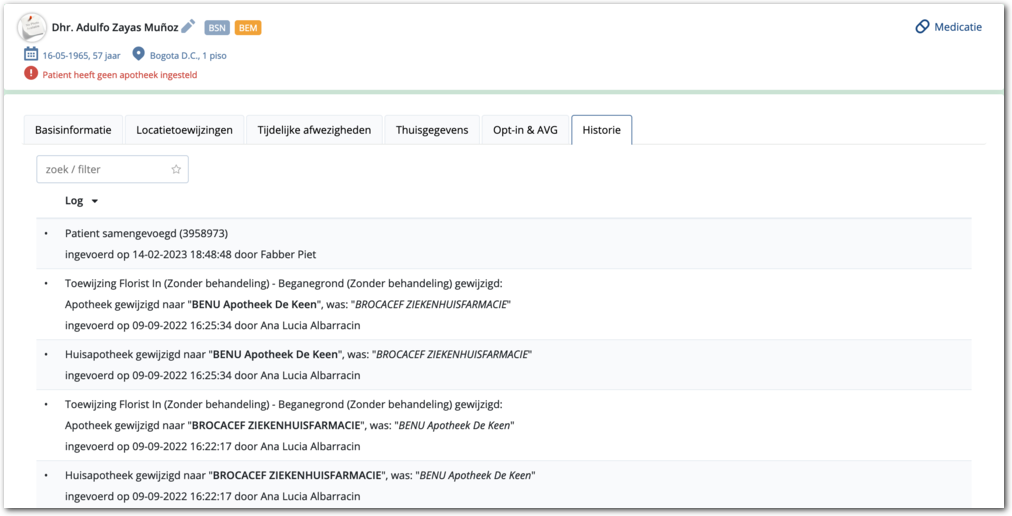Viewport: 1012px width, 516px height.
Task: Focus the zoek / filter search field
Action: click(103, 170)
